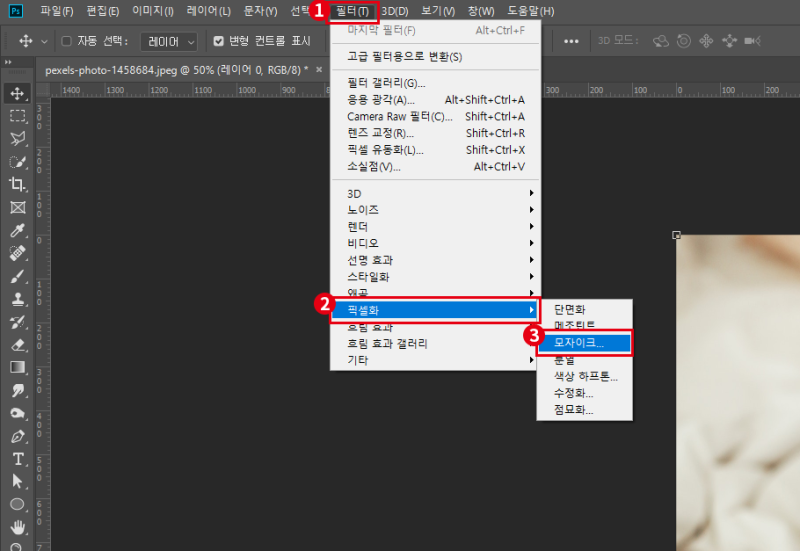The image size is (800, 551).
Task: Expand the 렌더 filter submenu
Action: point(435,227)
